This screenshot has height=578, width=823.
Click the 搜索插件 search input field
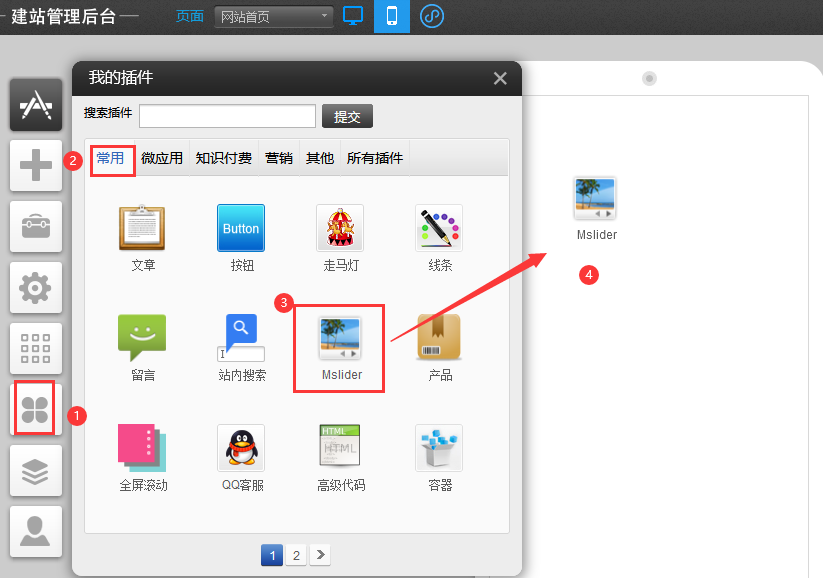coord(227,115)
